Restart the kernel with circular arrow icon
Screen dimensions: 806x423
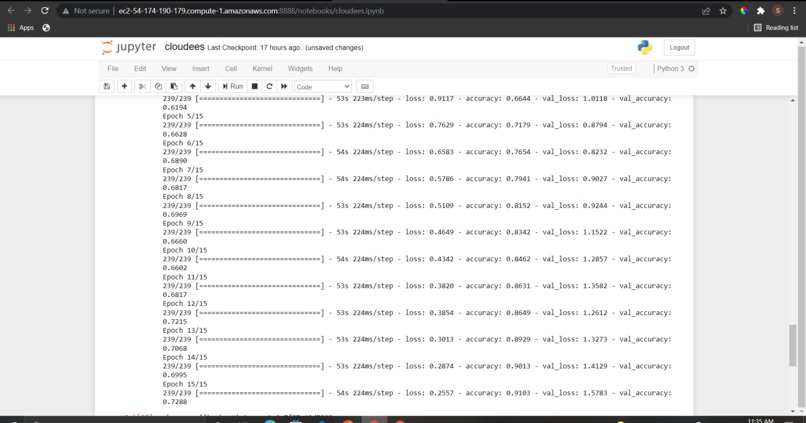pos(269,86)
